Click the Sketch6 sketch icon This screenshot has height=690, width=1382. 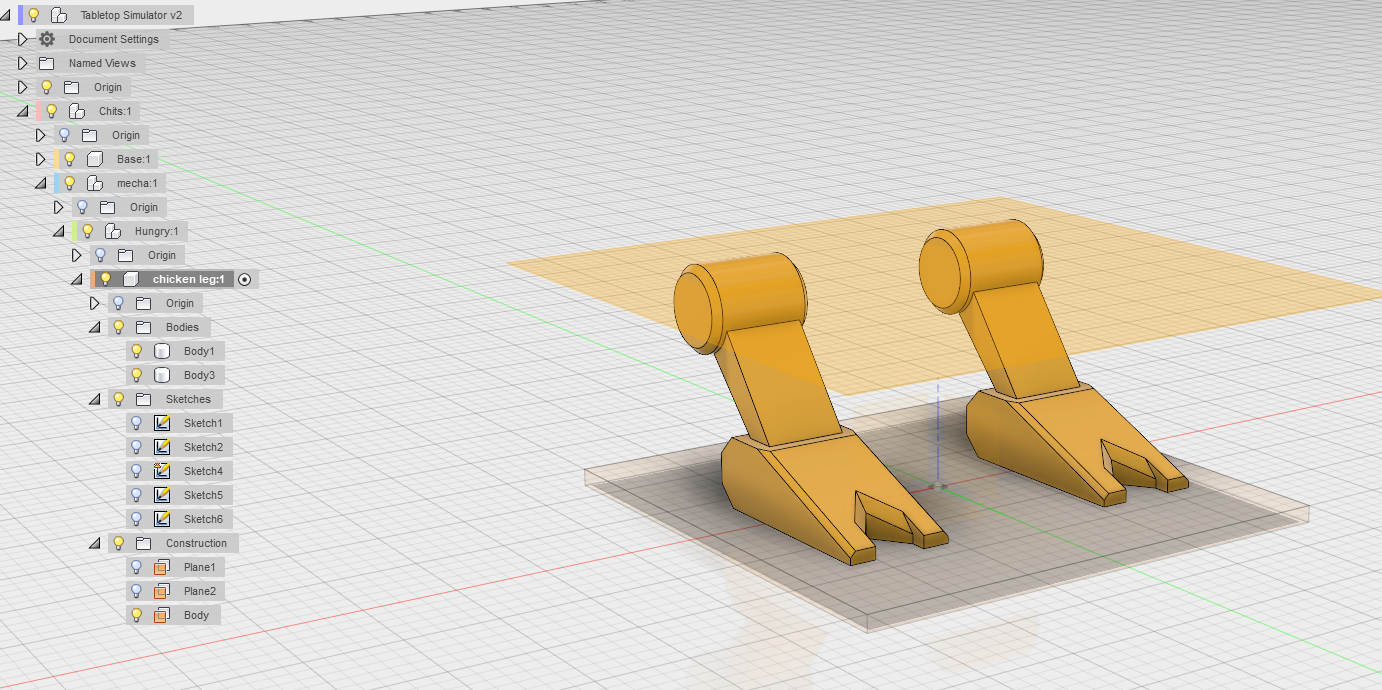click(x=162, y=519)
